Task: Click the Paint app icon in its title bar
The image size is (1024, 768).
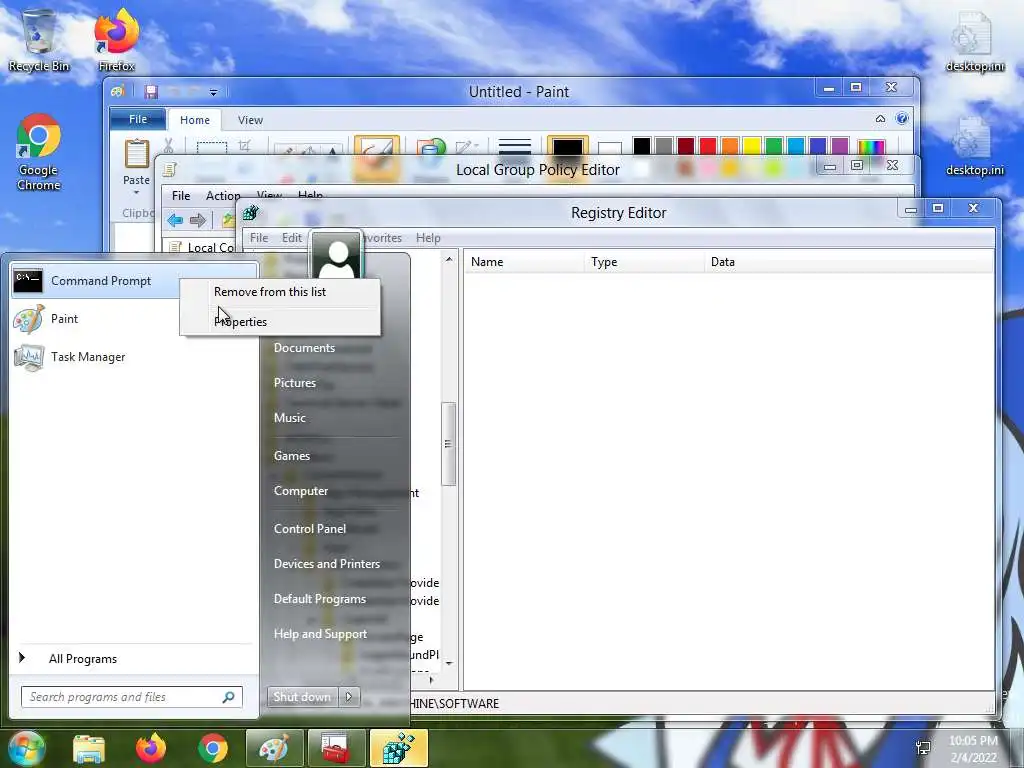Action: pyautogui.click(x=118, y=91)
